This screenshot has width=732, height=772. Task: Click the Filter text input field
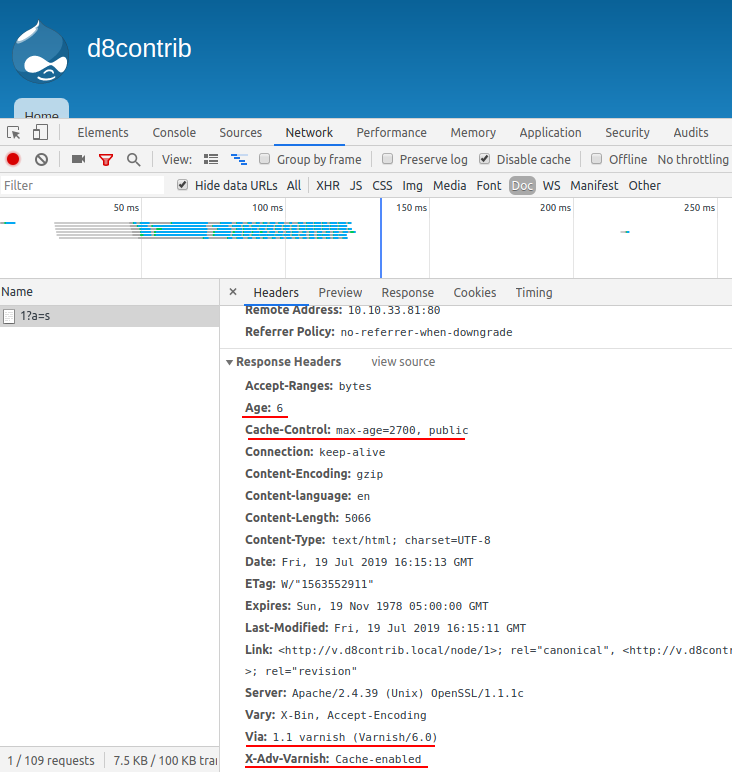82,185
